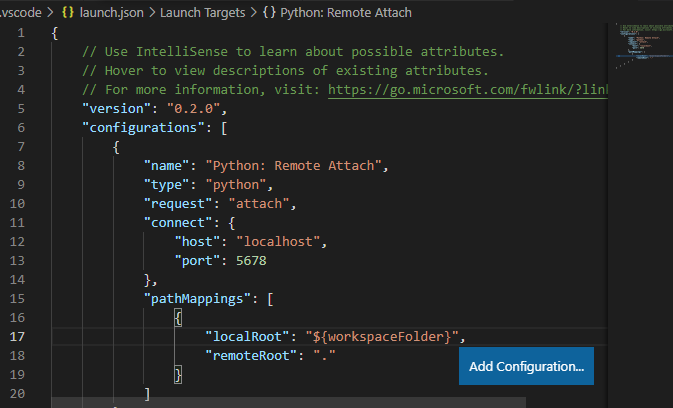Open the launch.json breadcrumb item
The image size is (673, 408).
coord(112,12)
